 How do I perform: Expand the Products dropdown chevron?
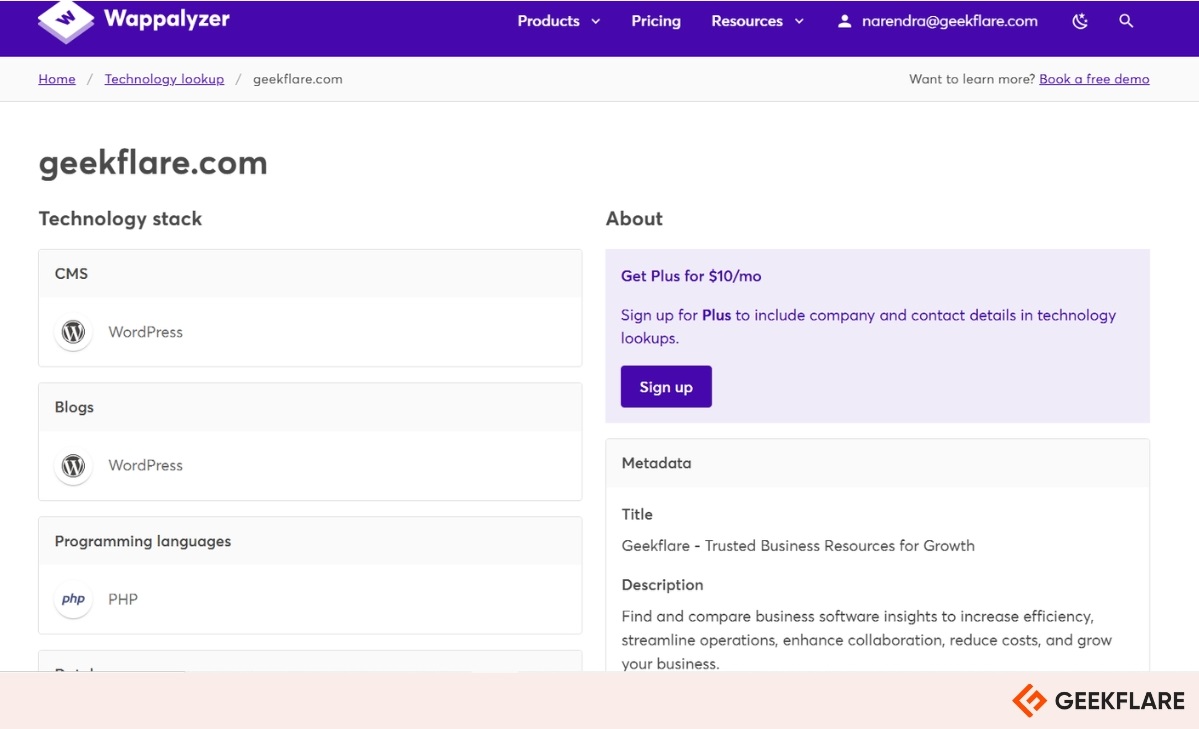[x=596, y=21]
